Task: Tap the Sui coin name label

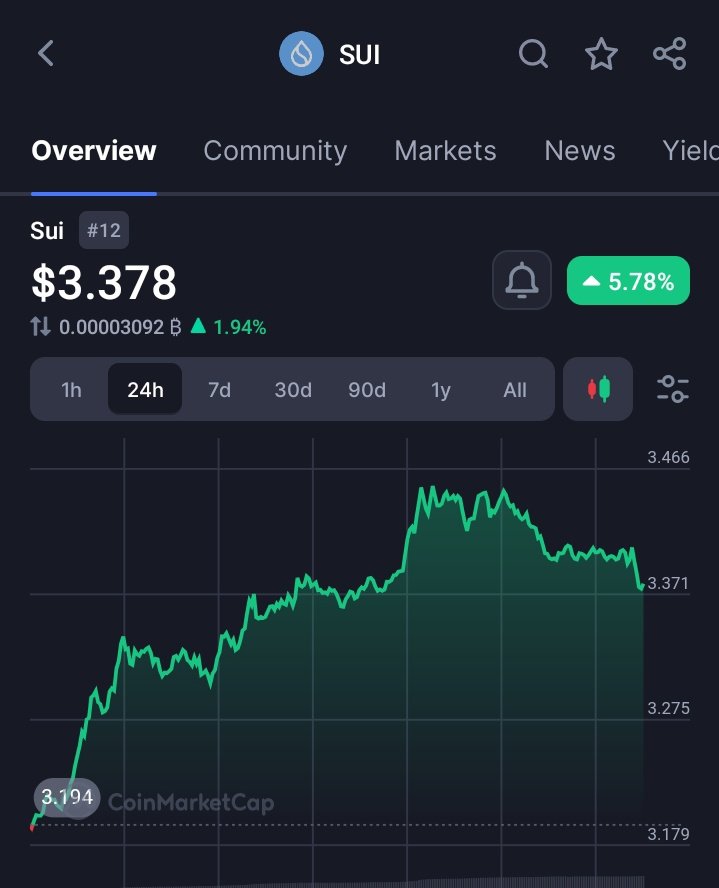Action: (x=47, y=230)
